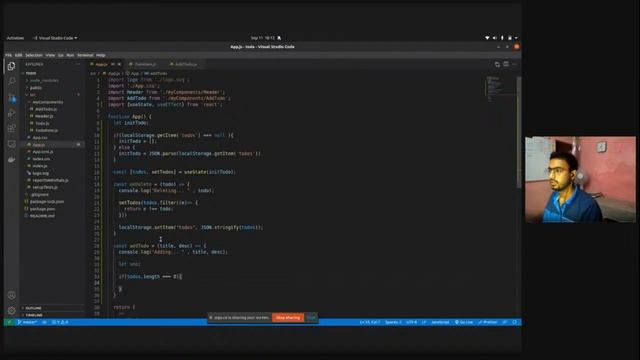Screen dimensions: 640x360
Task: Click the UTF-8 encoding status item
Action: click(x=412, y=322)
